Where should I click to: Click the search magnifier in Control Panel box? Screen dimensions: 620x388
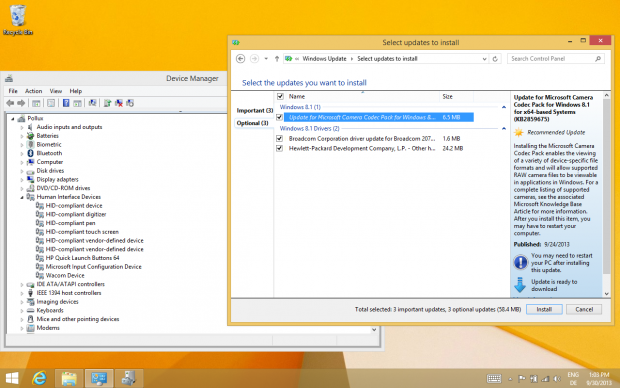tap(598, 59)
